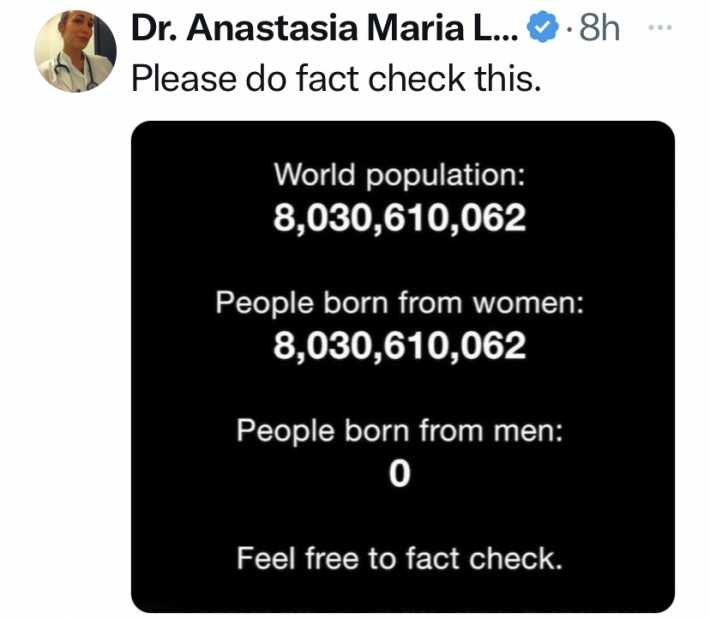710x619 pixels.
Task: Open the attached black image
Action: [402, 367]
